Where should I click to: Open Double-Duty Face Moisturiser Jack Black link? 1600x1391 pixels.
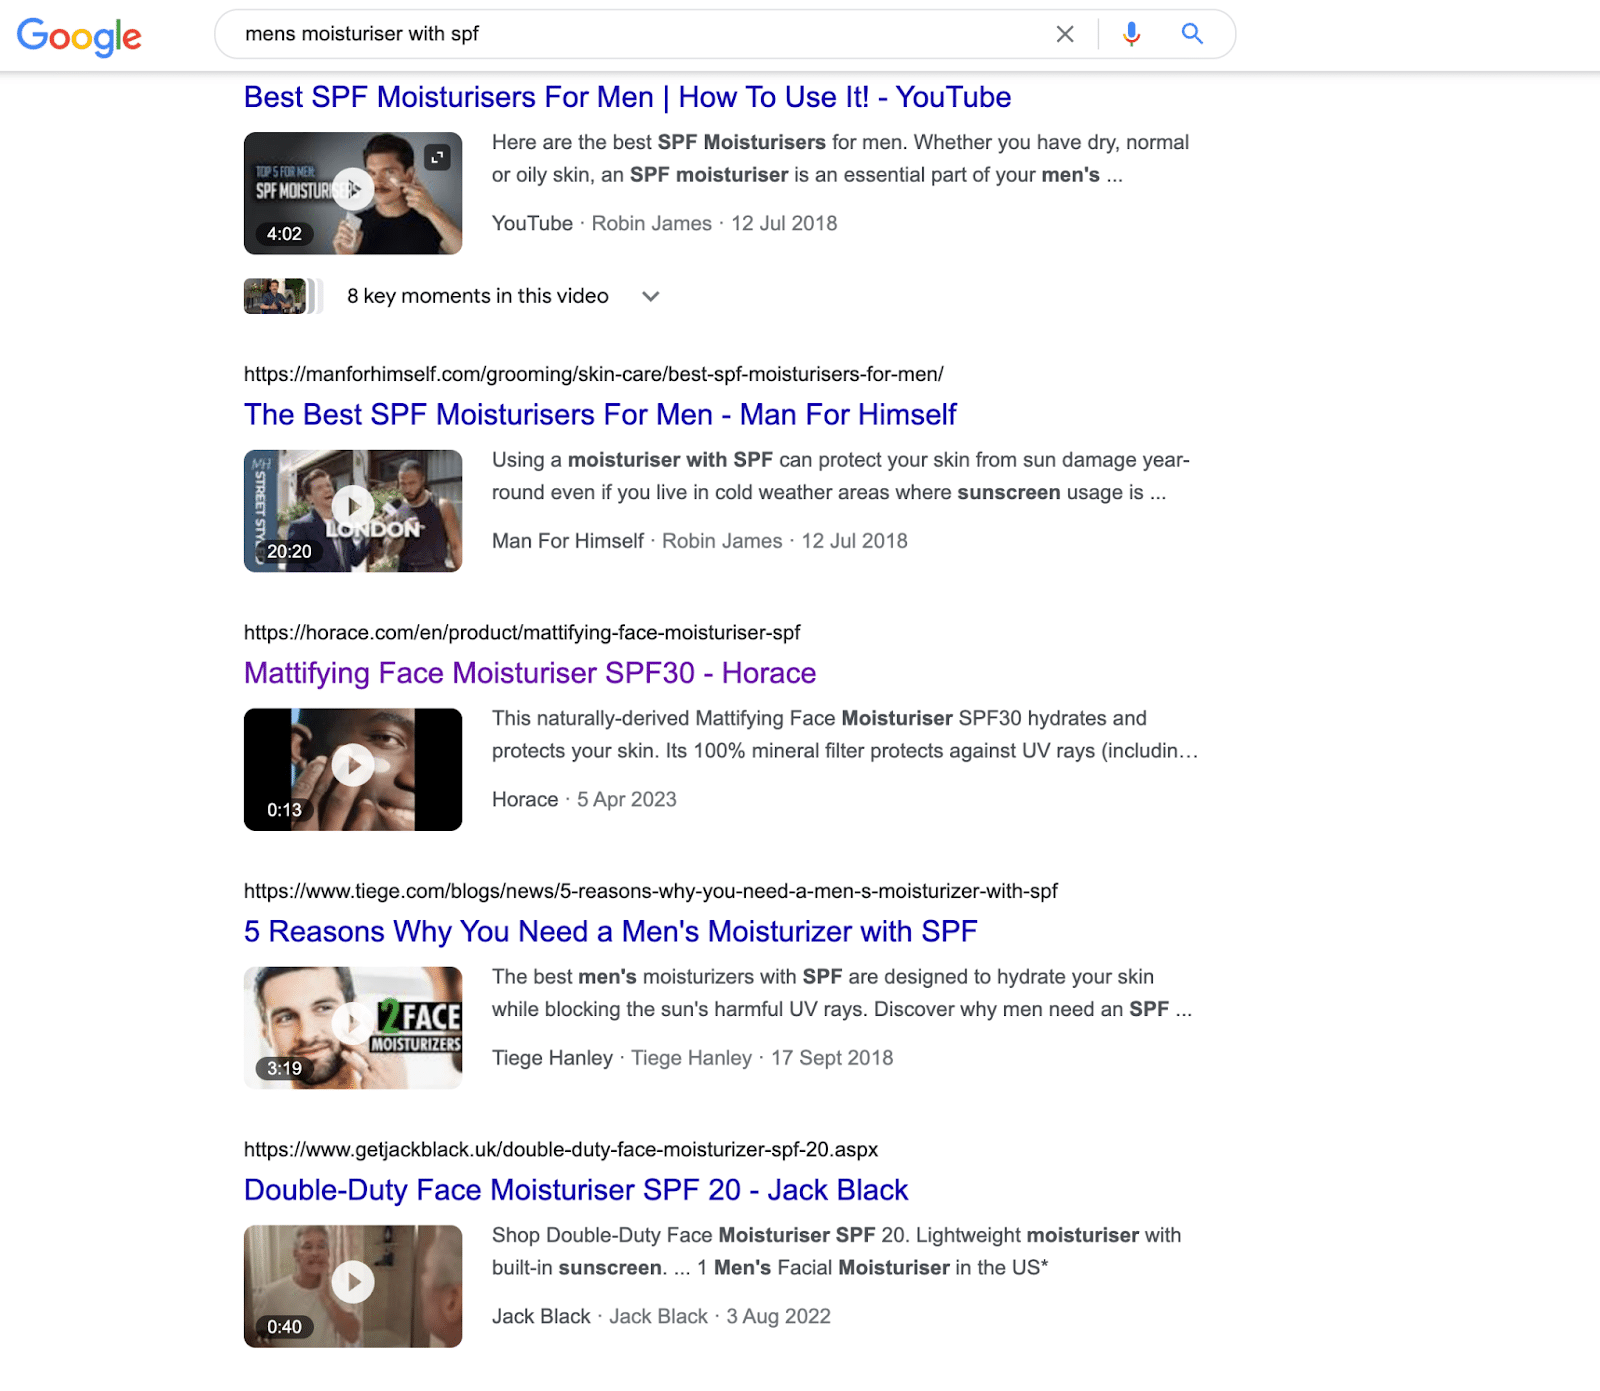576,1190
